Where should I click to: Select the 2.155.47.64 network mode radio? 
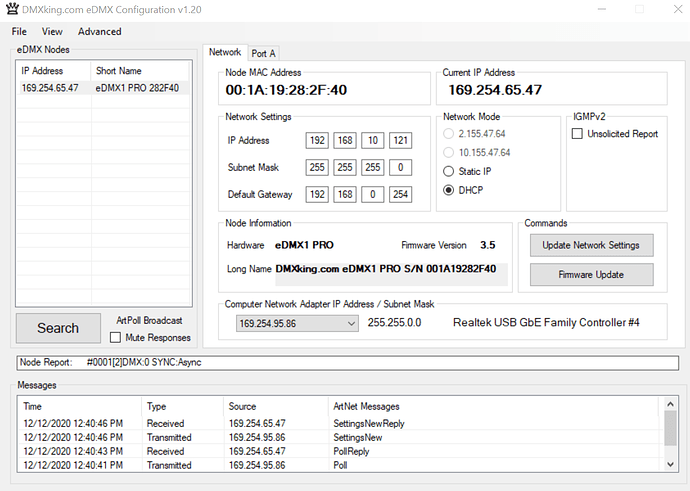(x=448, y=134)
